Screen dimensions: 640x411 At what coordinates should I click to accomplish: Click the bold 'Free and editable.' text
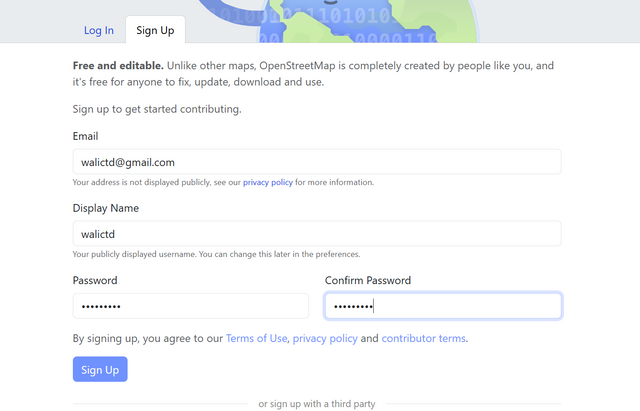(118, 66)
